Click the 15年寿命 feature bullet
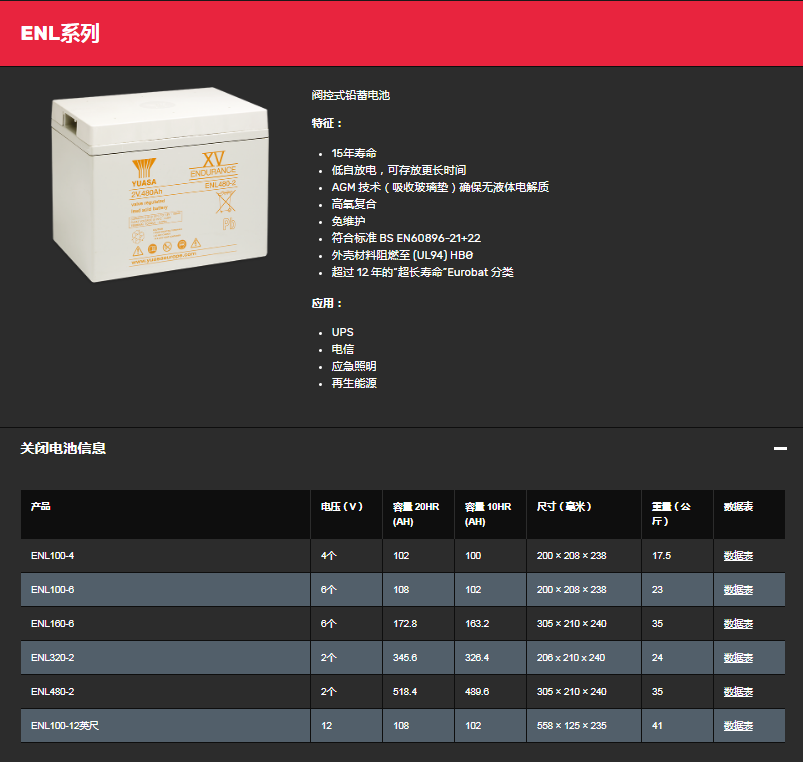This screenshot has width=803, height=762. (x=354, y=153)
